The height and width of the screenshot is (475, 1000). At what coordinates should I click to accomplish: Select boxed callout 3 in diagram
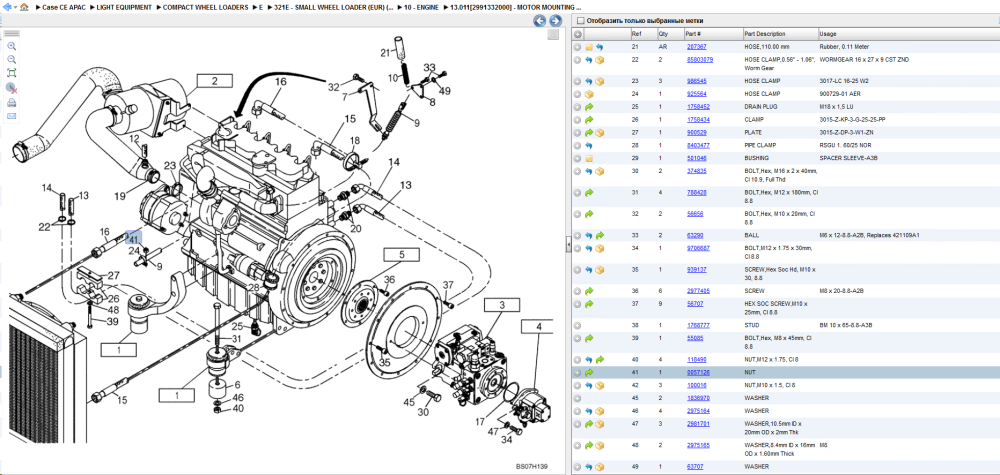coord(502,305)
